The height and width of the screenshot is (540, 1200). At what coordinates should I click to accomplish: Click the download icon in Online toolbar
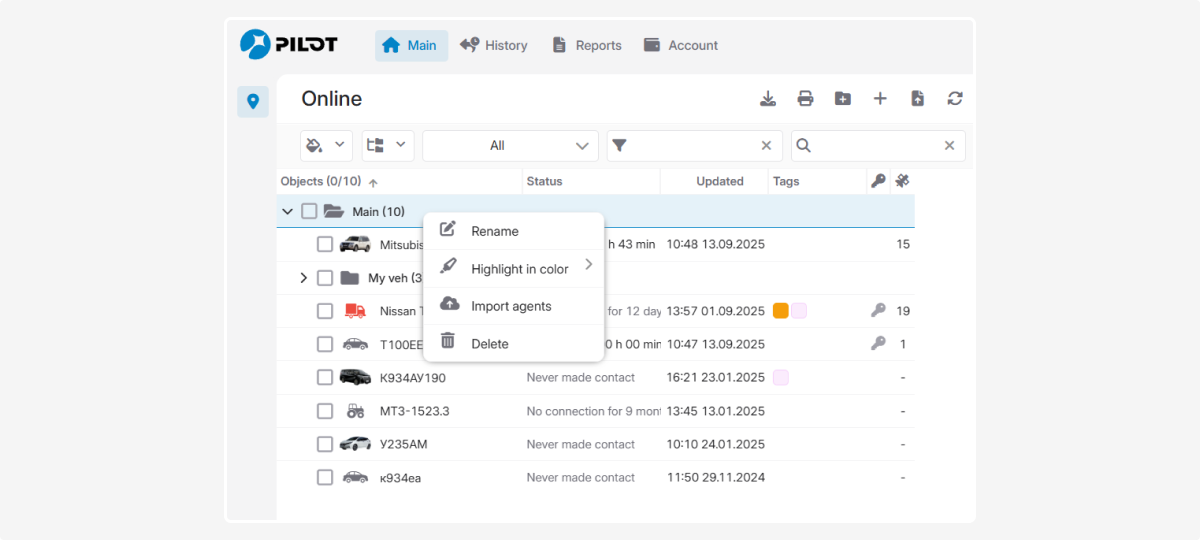point(768,98)
